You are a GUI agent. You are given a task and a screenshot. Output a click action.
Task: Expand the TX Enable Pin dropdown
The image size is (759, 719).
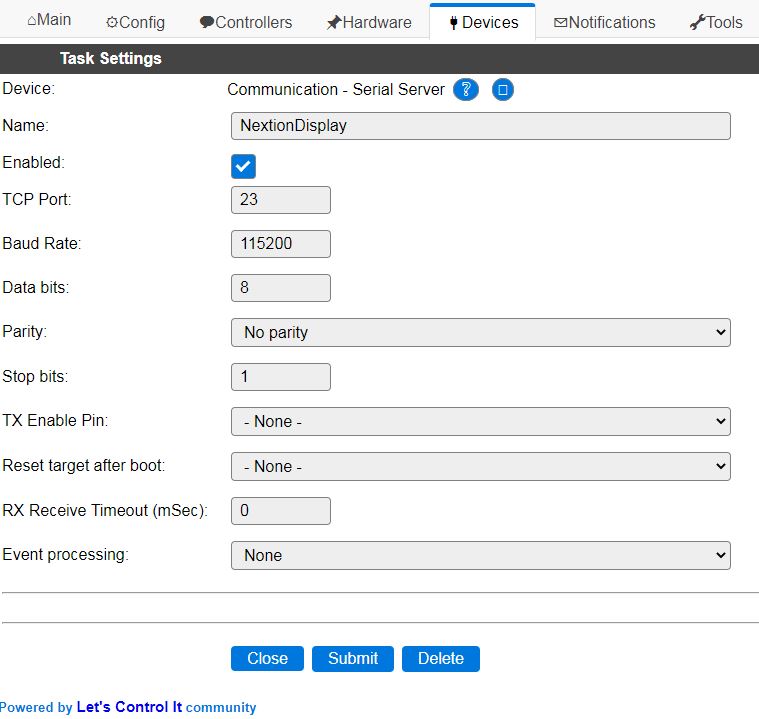[x=480, y=422]
